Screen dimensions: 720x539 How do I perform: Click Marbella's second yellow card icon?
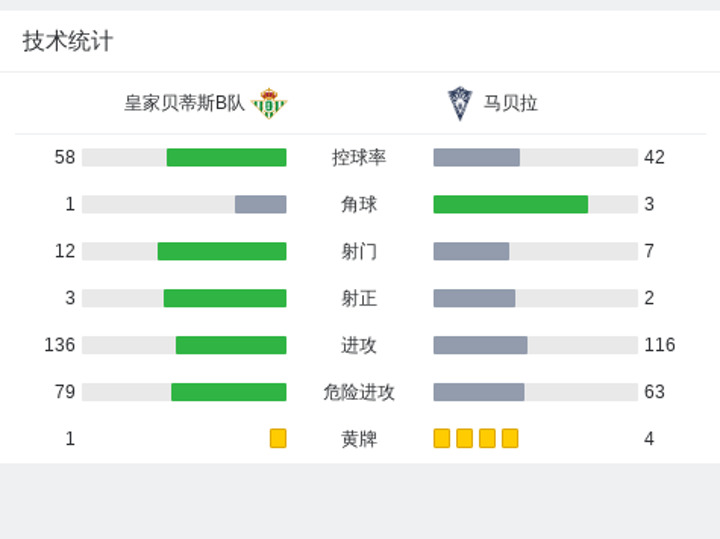coord(465,438)
